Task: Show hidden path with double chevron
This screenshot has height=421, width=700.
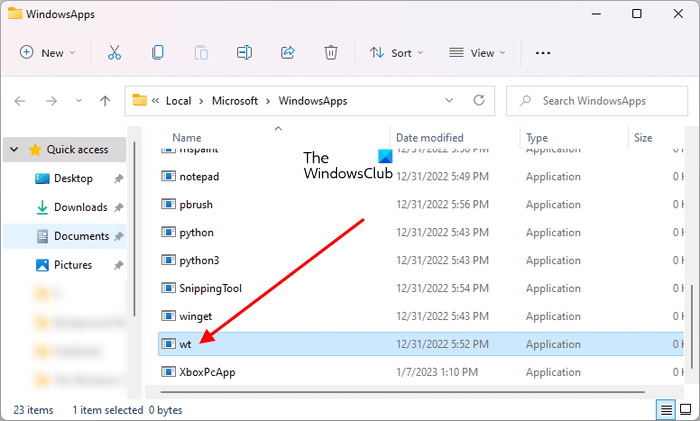Action: coord(155,101)
